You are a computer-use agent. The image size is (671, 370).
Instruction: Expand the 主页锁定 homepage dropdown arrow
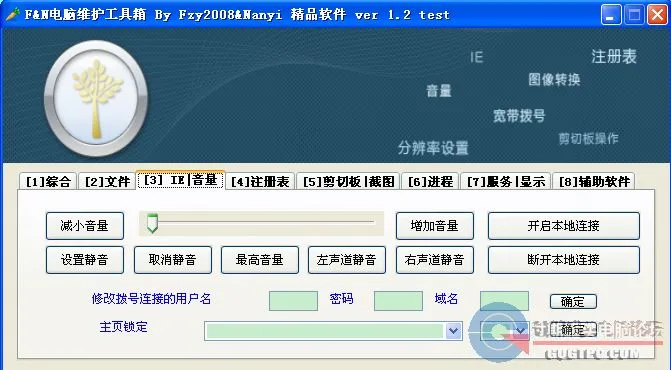coord(454,331)
